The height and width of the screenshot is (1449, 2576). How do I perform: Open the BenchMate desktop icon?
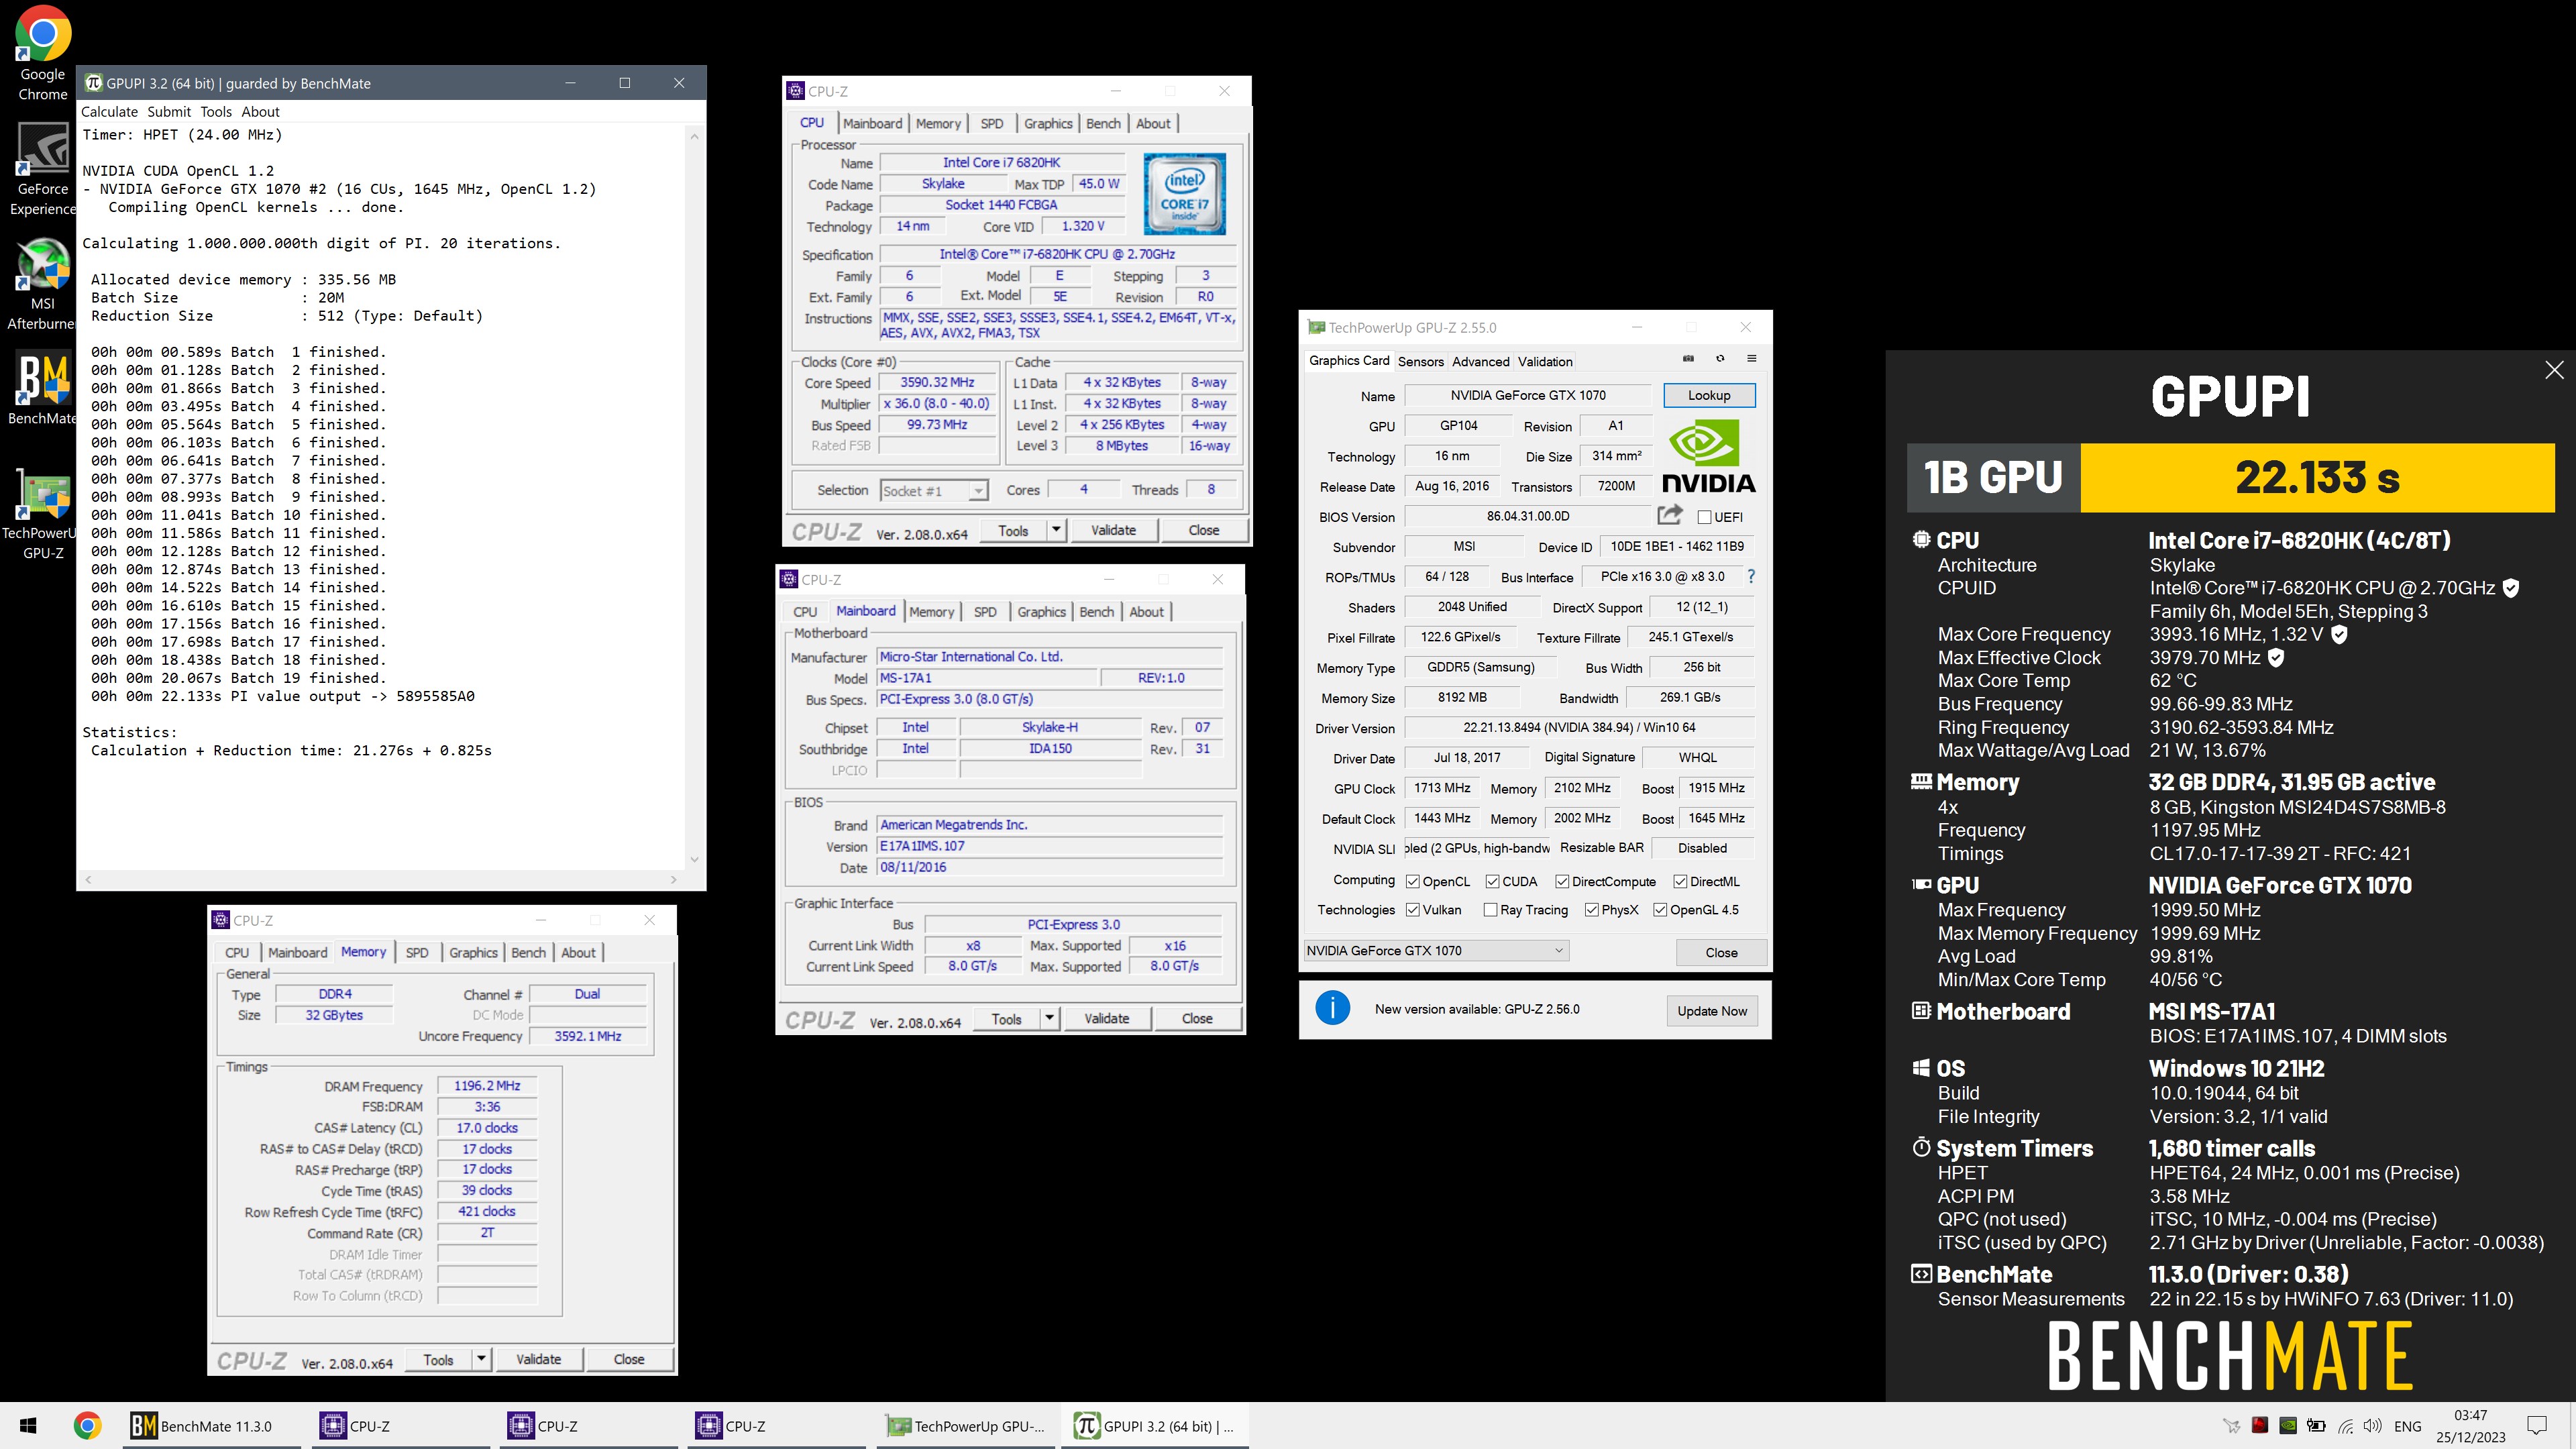(x=43, y=389)
